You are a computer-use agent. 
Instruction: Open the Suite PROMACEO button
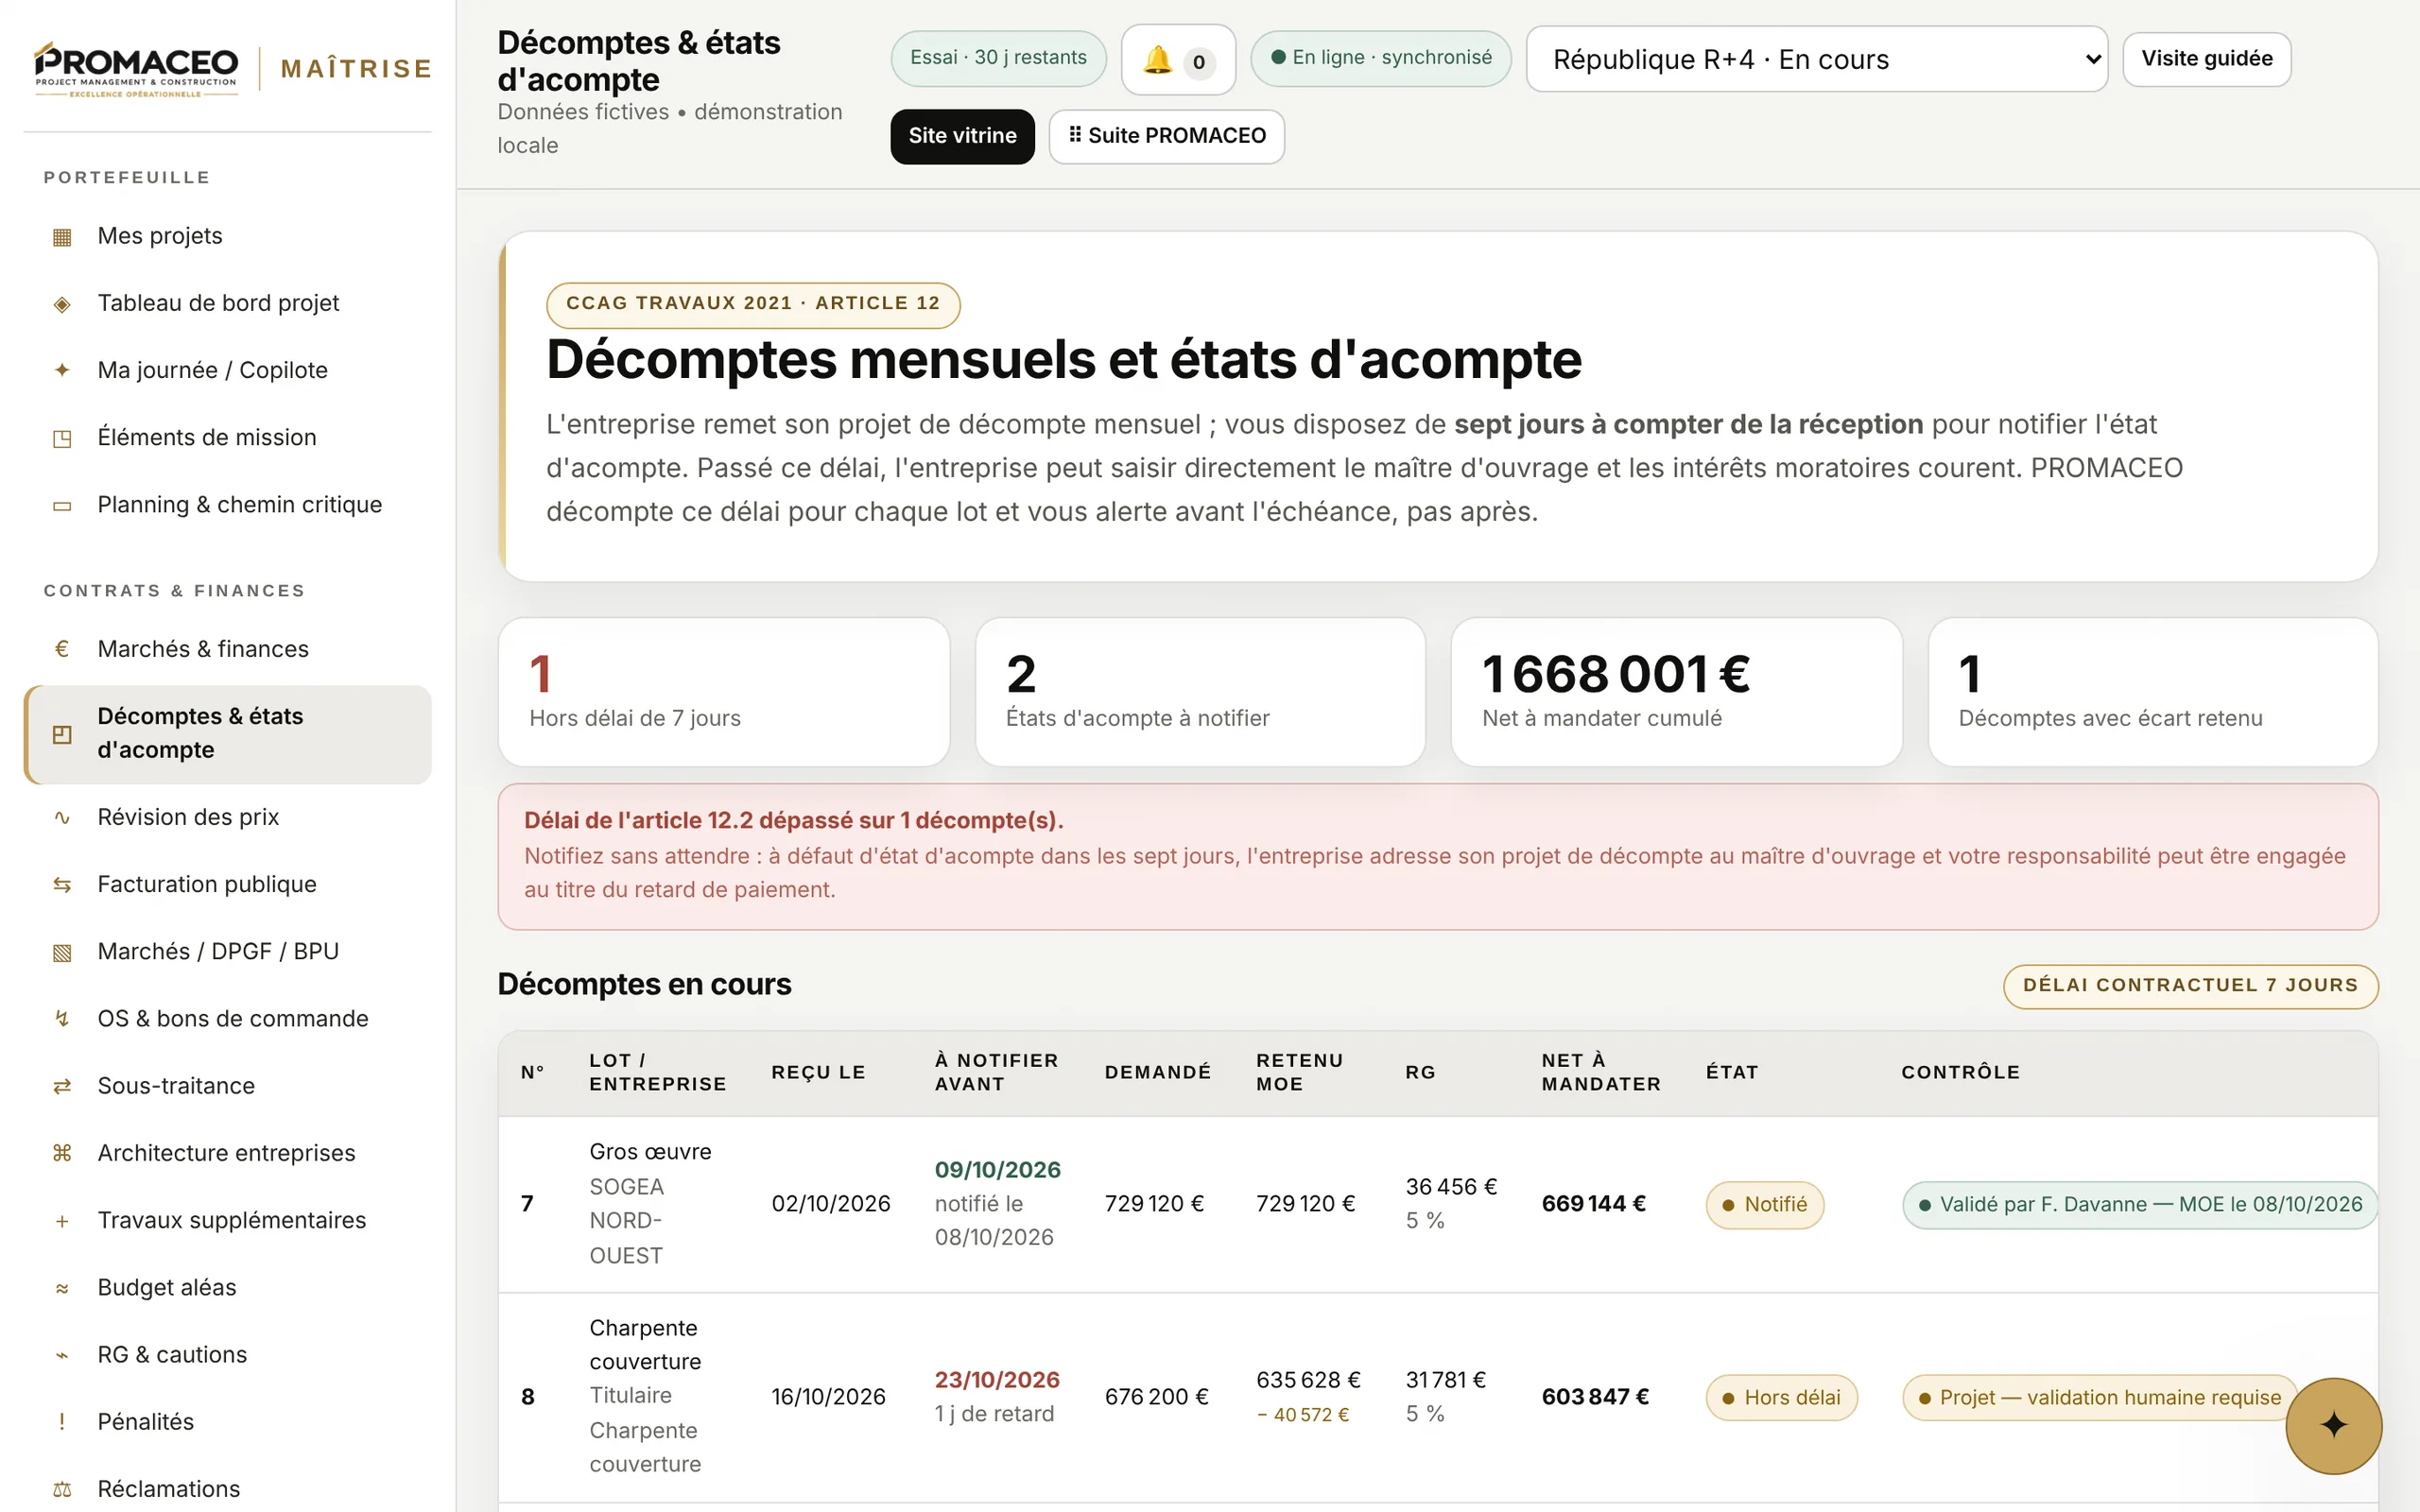1166,136
